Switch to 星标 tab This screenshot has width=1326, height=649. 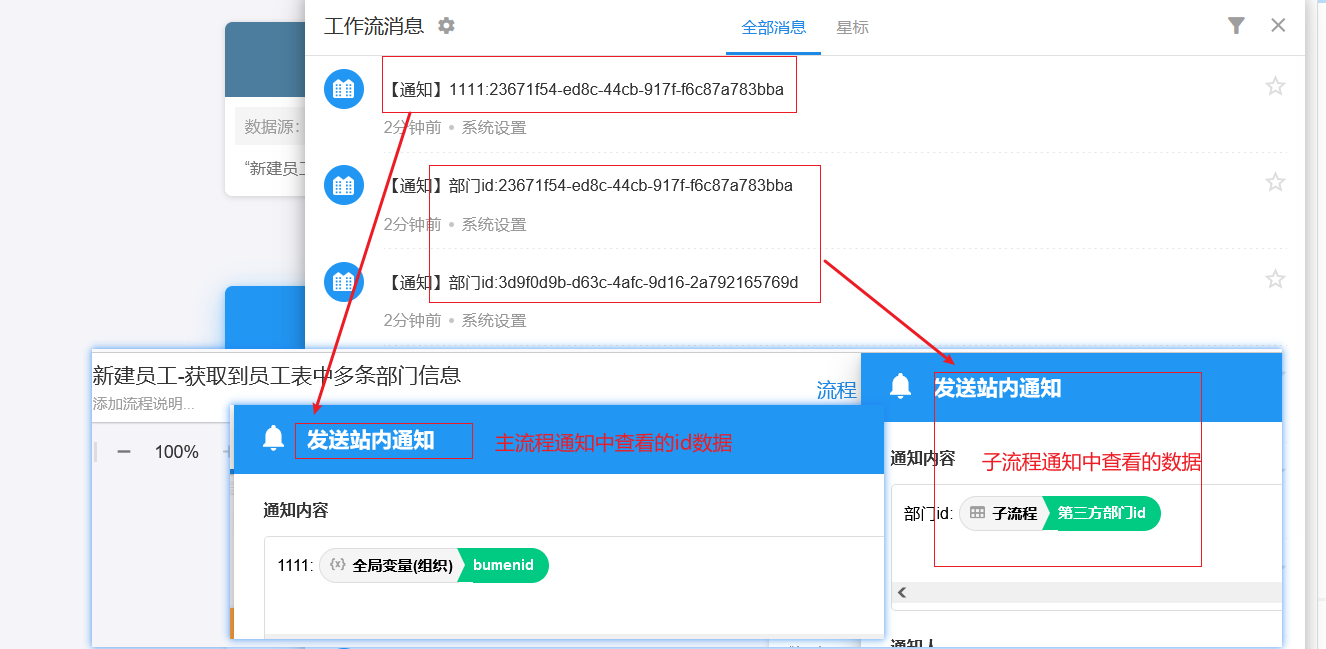852,28
